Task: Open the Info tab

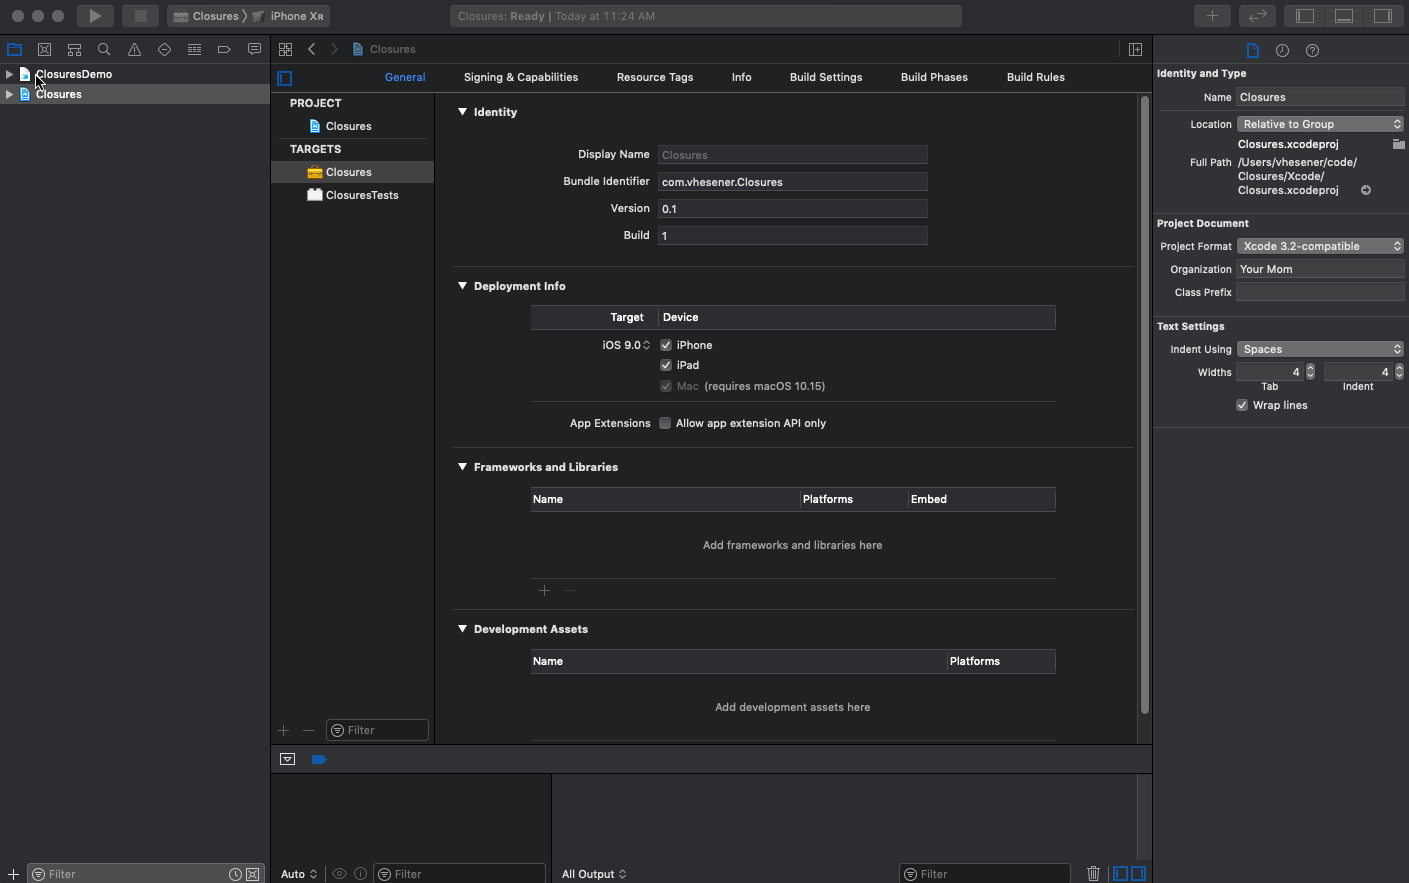Action: coord(741,77)
